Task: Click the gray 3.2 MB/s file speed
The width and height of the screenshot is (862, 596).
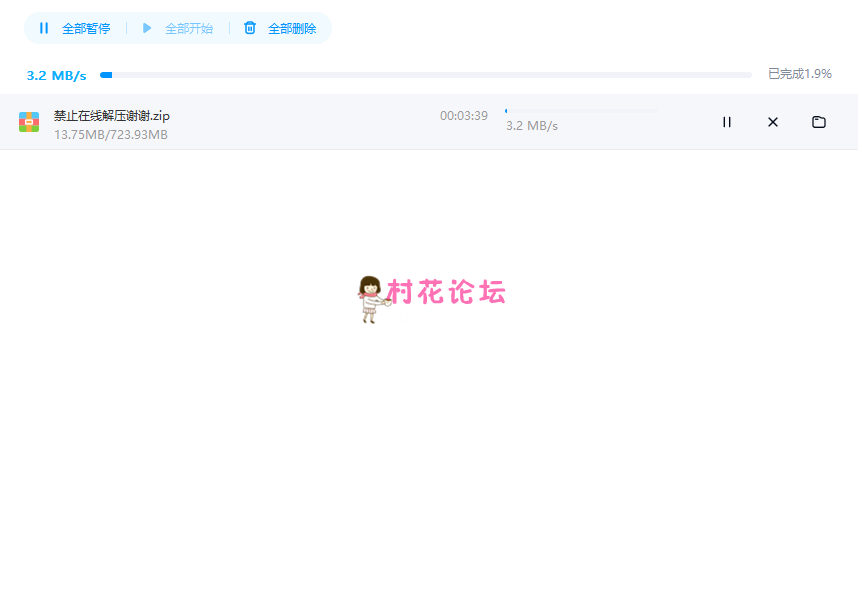Action: 532,126
